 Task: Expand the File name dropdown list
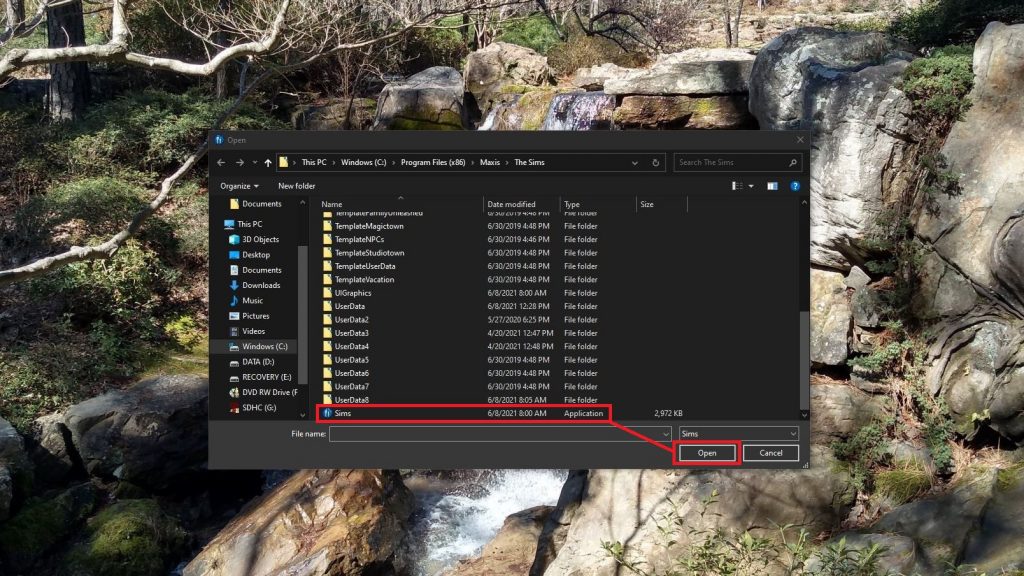click(665, 434)
